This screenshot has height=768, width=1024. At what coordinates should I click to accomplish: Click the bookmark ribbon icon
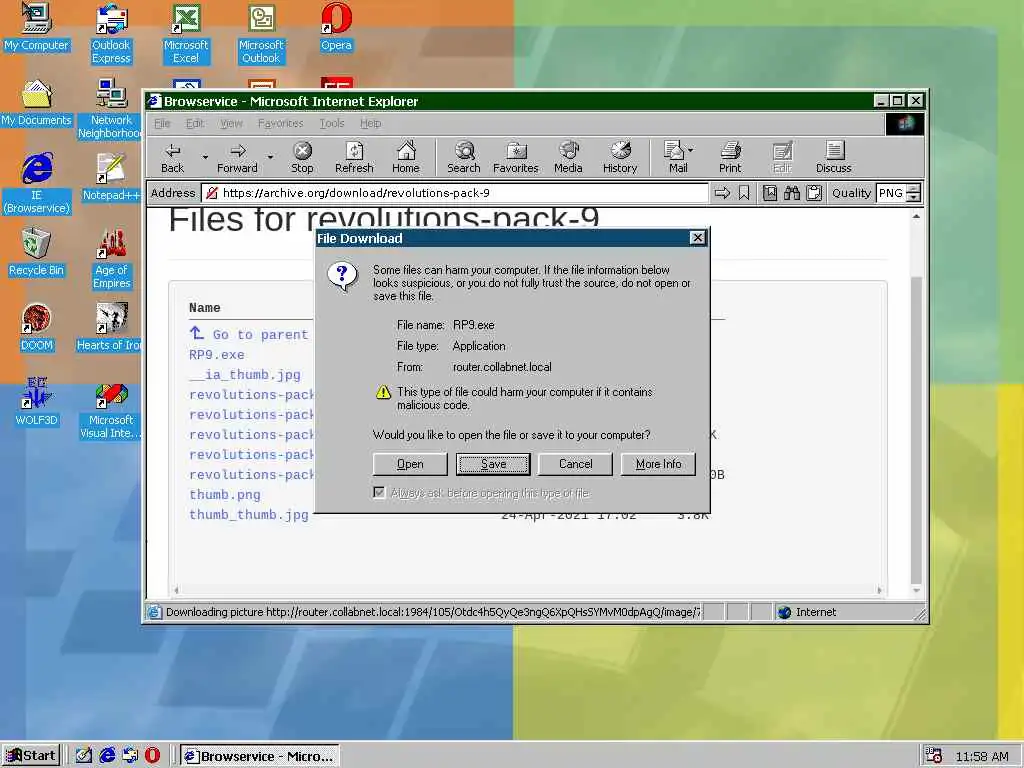(x=744, y=193)
